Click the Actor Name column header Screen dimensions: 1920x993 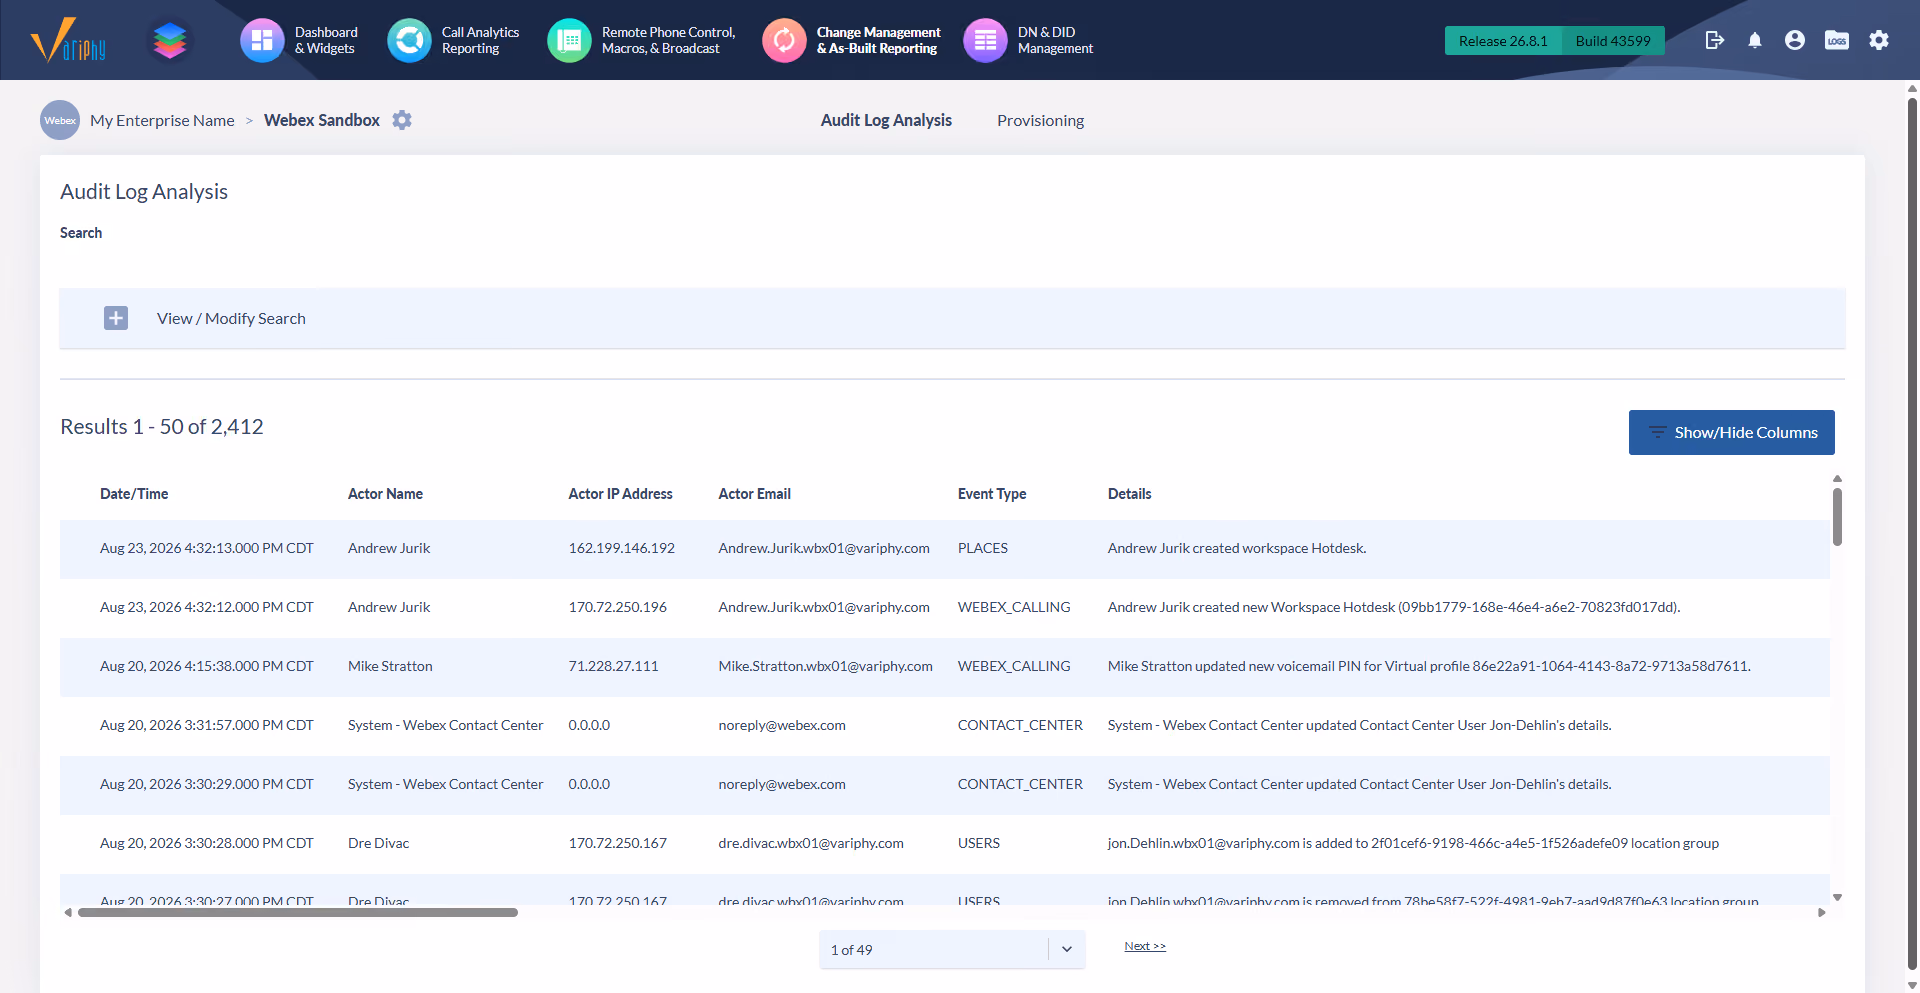pos(385,494)
